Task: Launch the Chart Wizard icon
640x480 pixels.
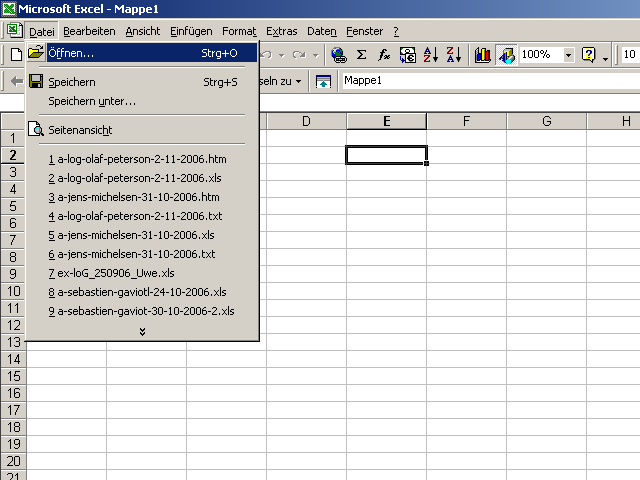Action: click(482, 55)
